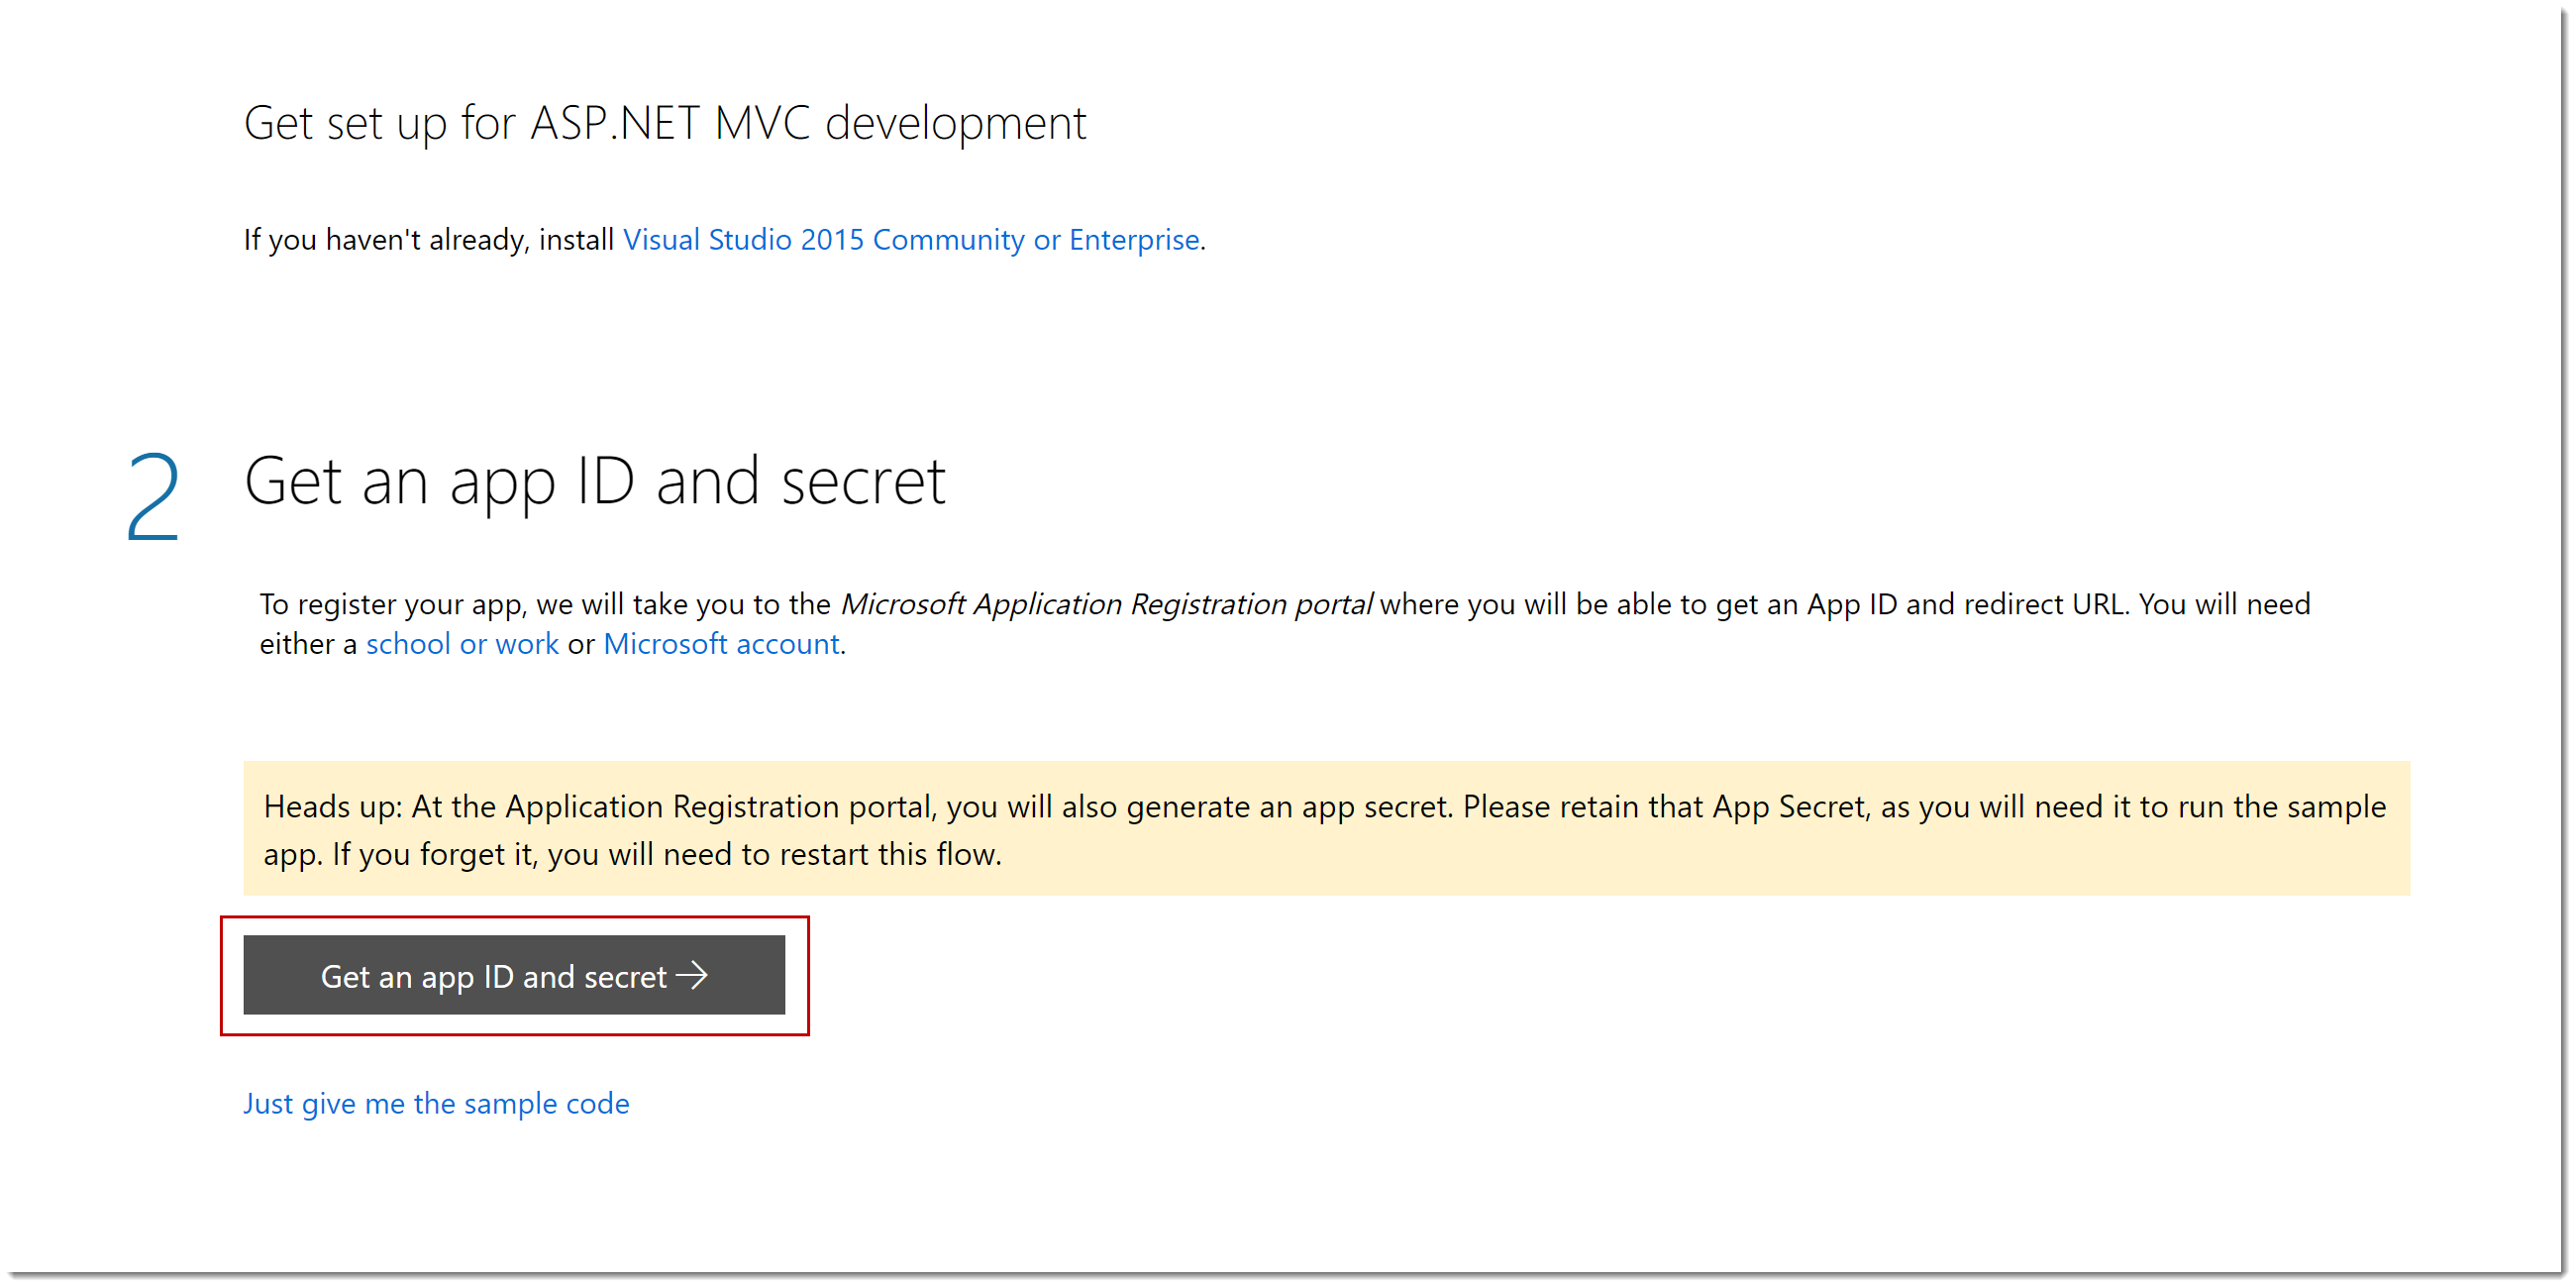2576x1287 pixels.
Task: Follow the school or work link
Action: 462,644
